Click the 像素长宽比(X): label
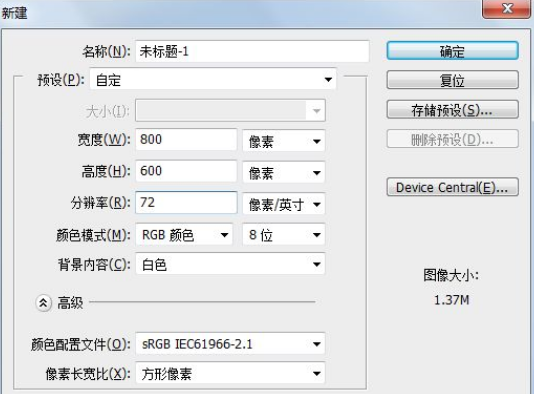This screenshot has height=394, width=534. [88, 374]
